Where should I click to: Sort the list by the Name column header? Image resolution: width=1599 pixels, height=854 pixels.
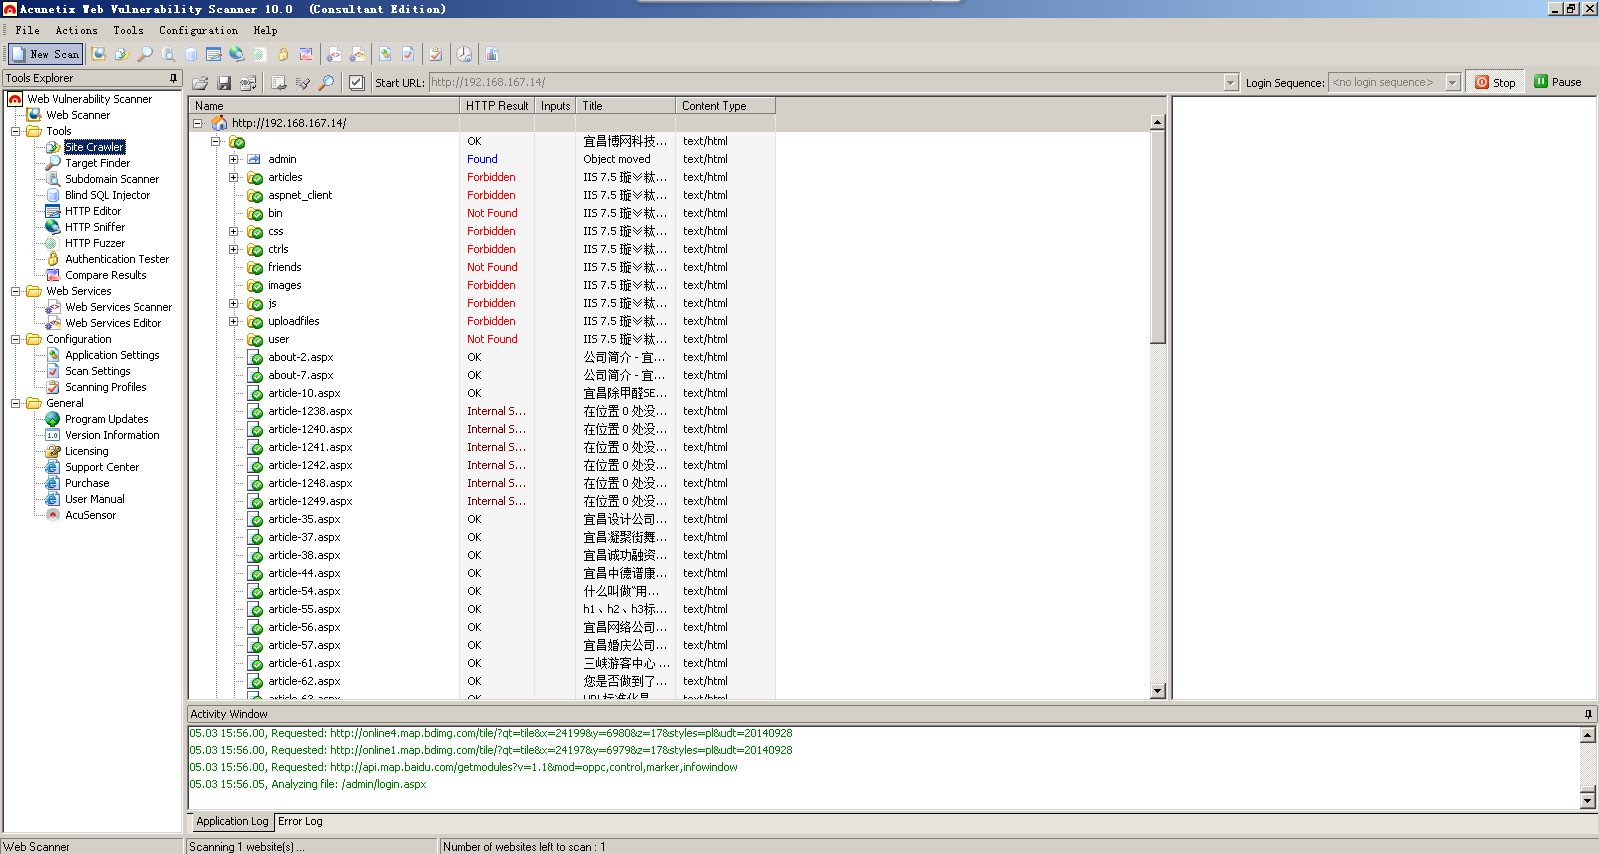[324, 106]
